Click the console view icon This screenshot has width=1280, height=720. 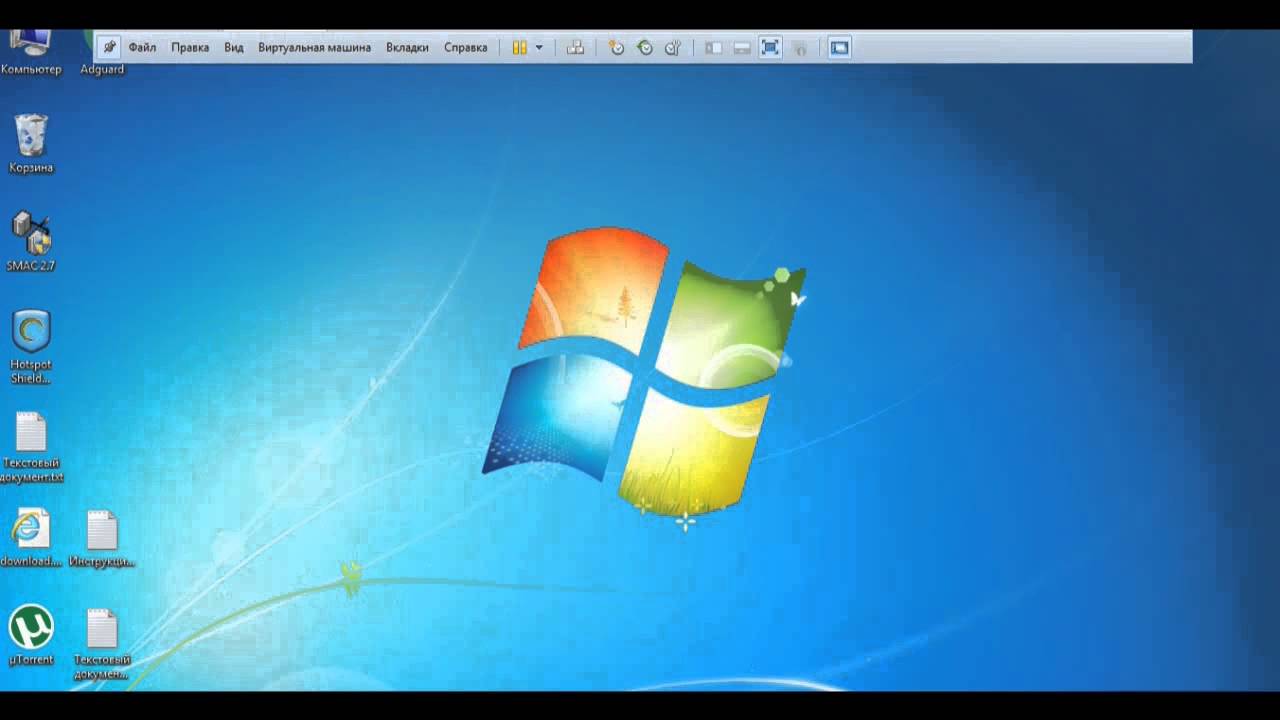840,47
